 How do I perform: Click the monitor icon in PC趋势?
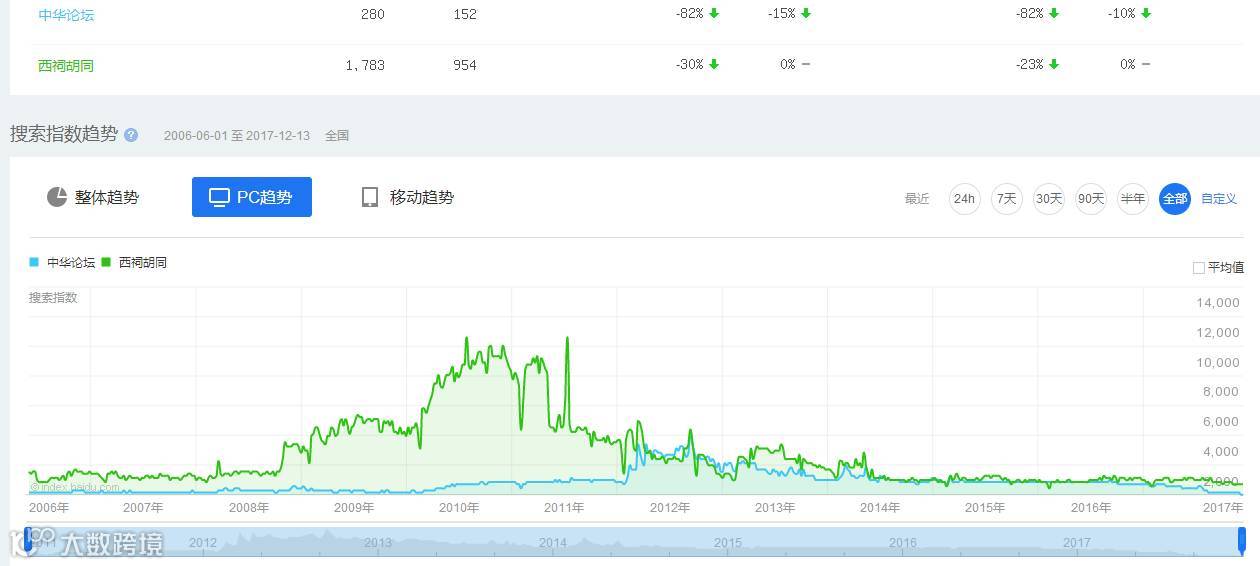(x=219, y=197)
